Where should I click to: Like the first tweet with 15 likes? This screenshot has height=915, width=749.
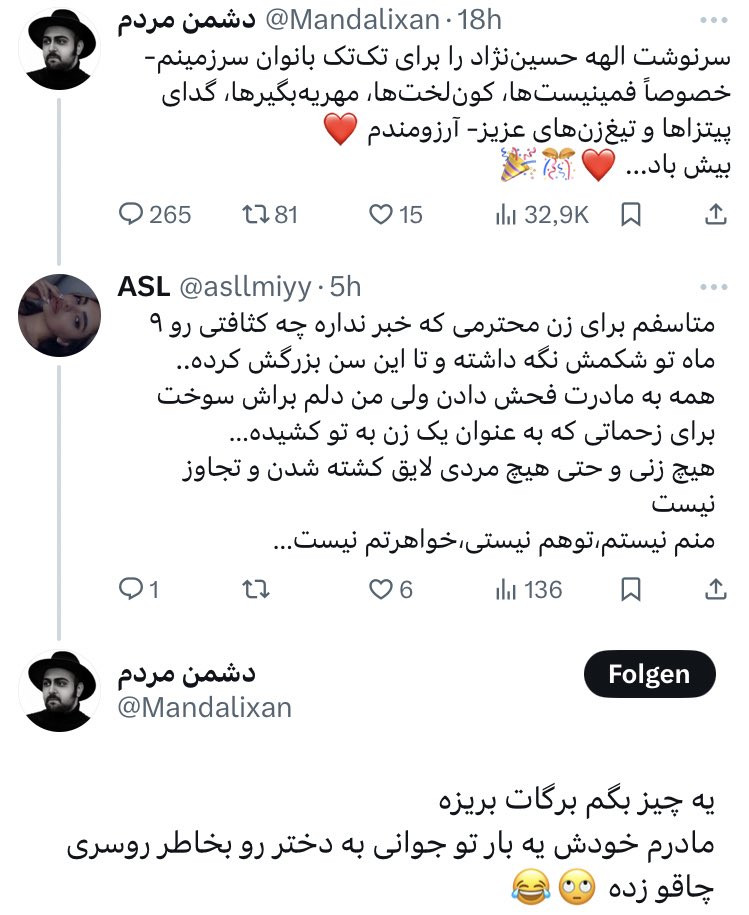(380, 214)
